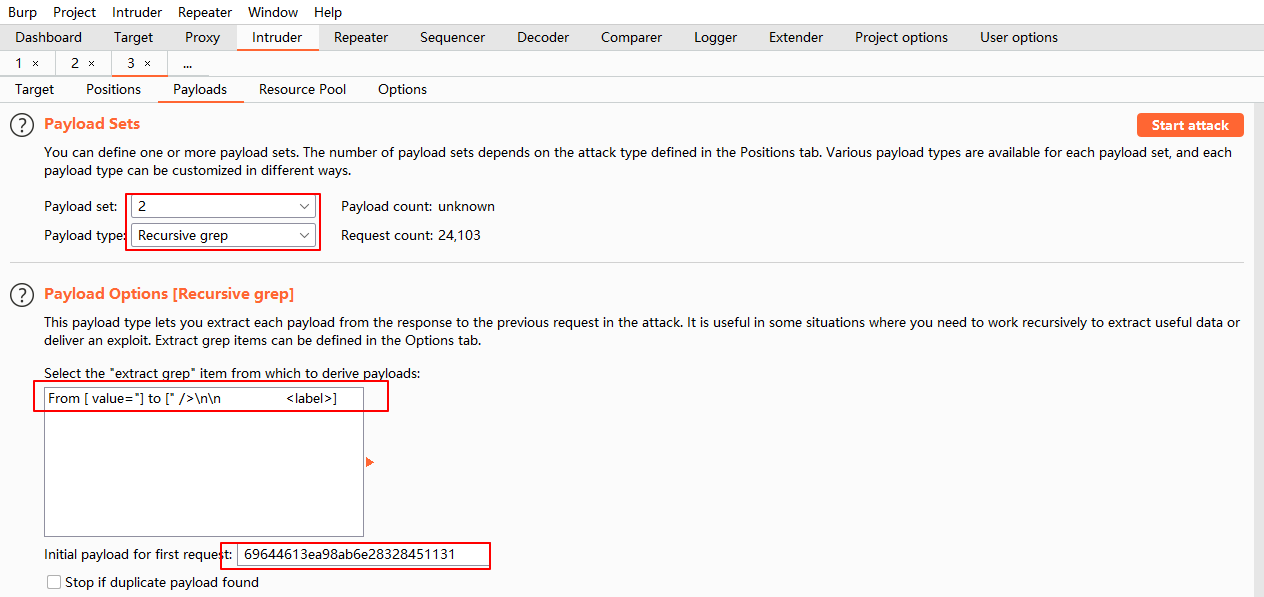This screenshot has width=1264, height=597.
Task: Open the Positions sub-tab
Action: 114,89
